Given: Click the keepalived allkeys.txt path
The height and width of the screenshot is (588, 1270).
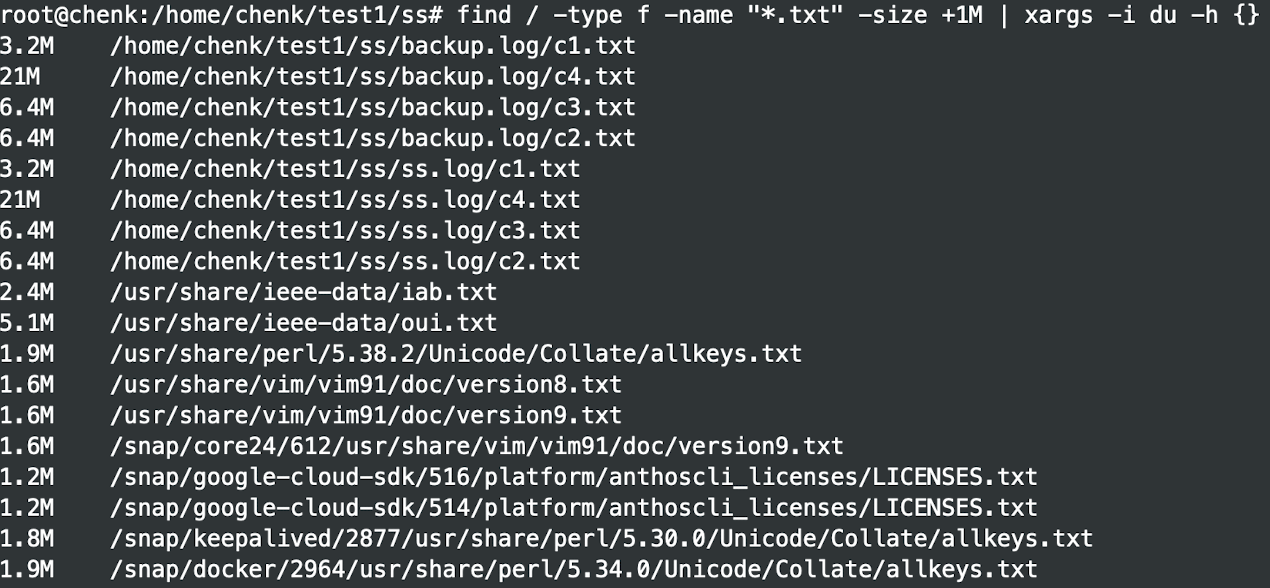Looking at the screenshot, I should 601,539.
